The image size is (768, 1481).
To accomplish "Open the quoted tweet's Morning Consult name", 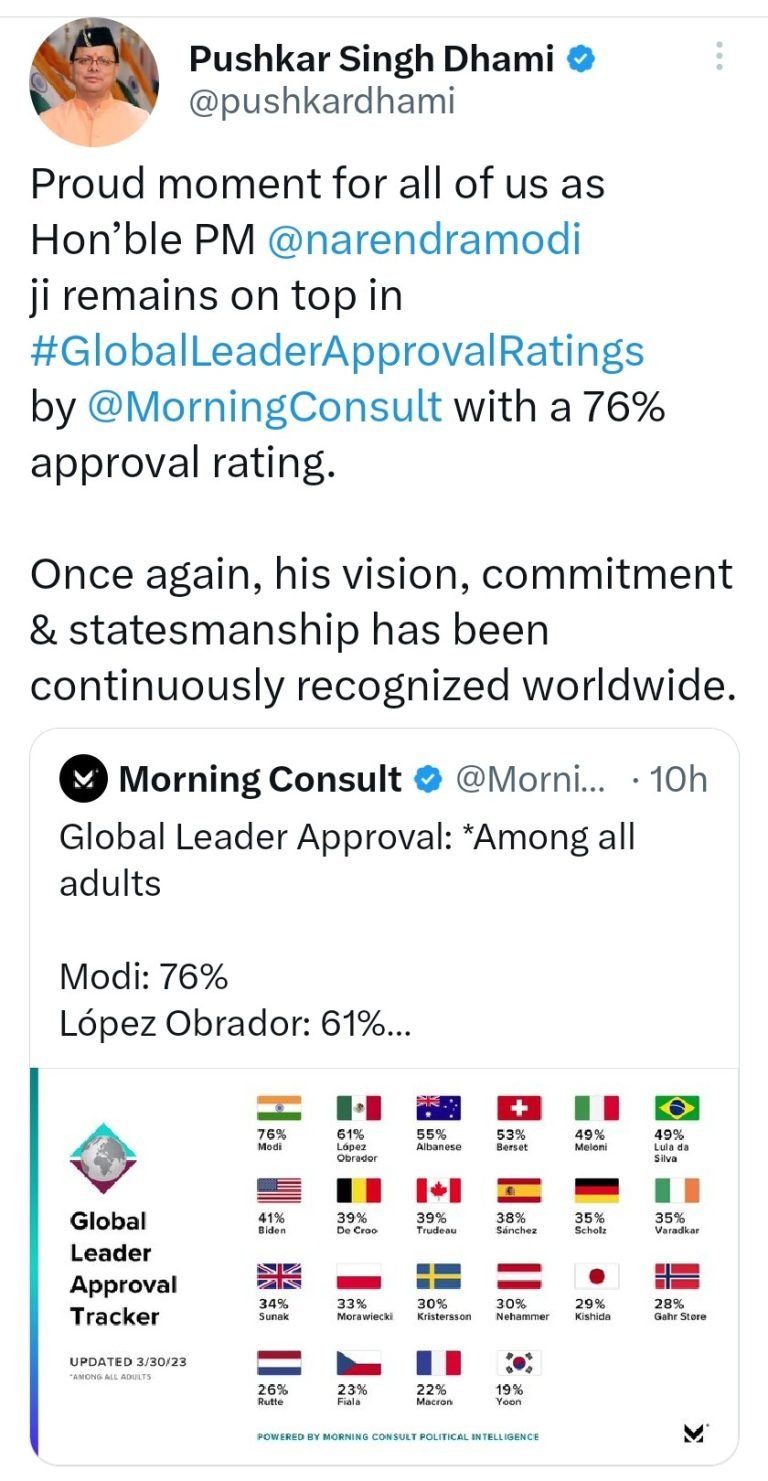I will (260, 780).
